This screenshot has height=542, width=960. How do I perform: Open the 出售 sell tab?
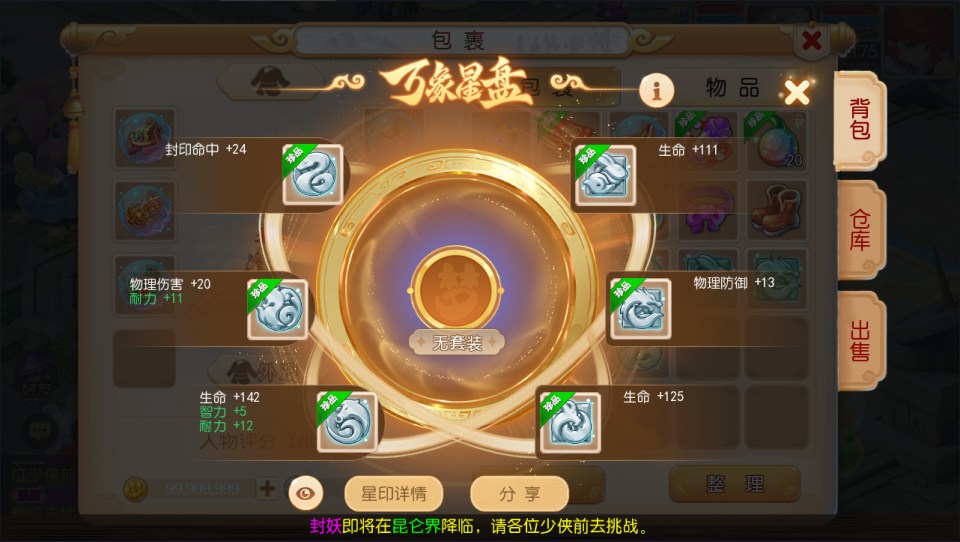[860, 341]
